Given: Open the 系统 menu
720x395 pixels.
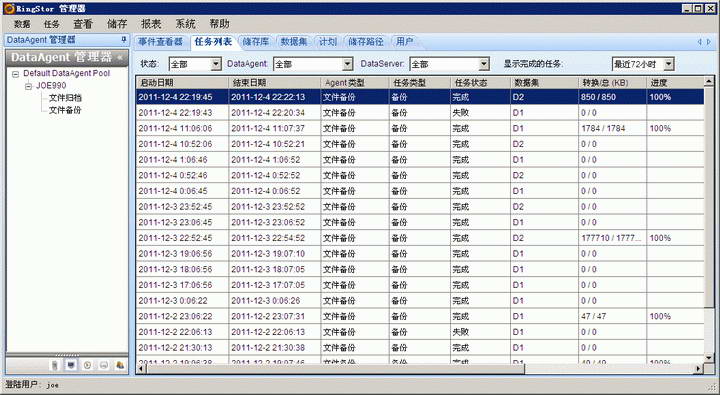Looking at the screenshot, I should pyautogui.click(x=185, y=24).
